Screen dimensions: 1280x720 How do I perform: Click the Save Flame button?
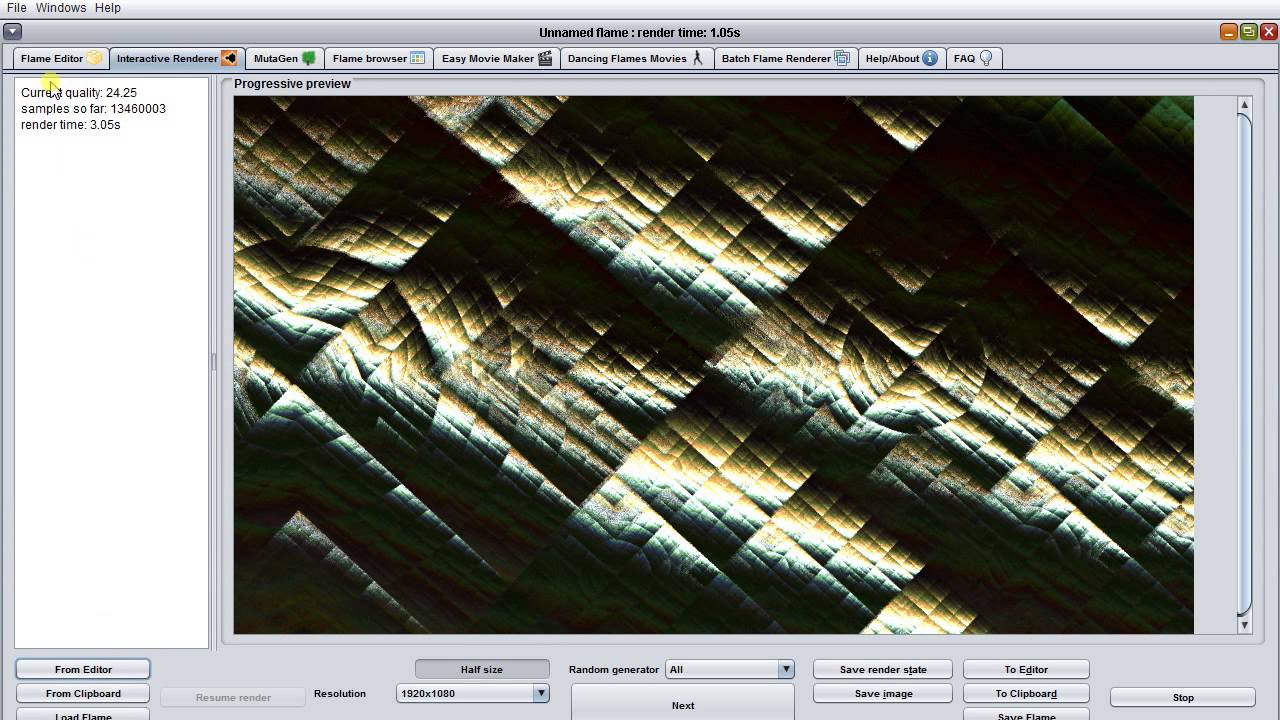coord(1026,714)
